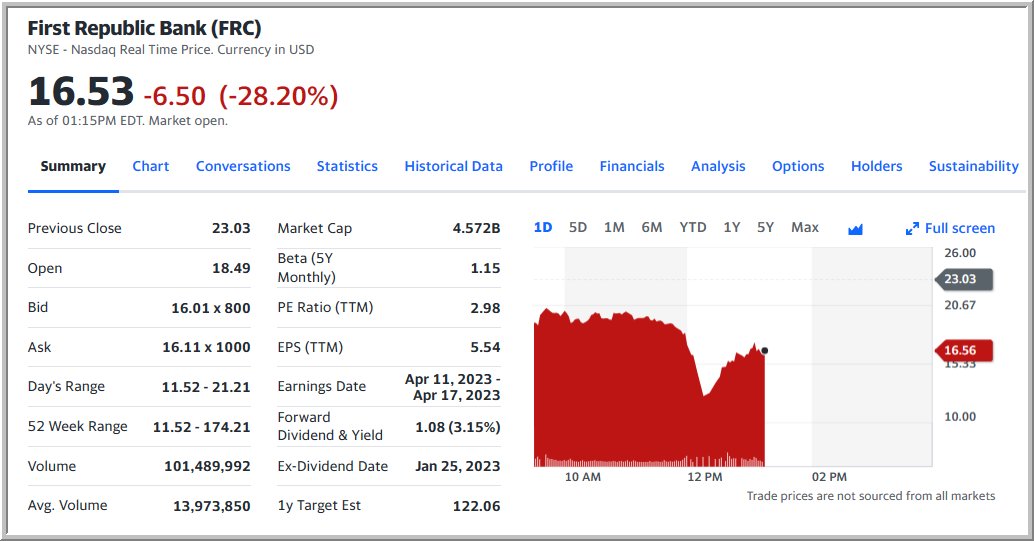
Task: Click the First Republic Bank (FRC) title
Action: [144, 28]
